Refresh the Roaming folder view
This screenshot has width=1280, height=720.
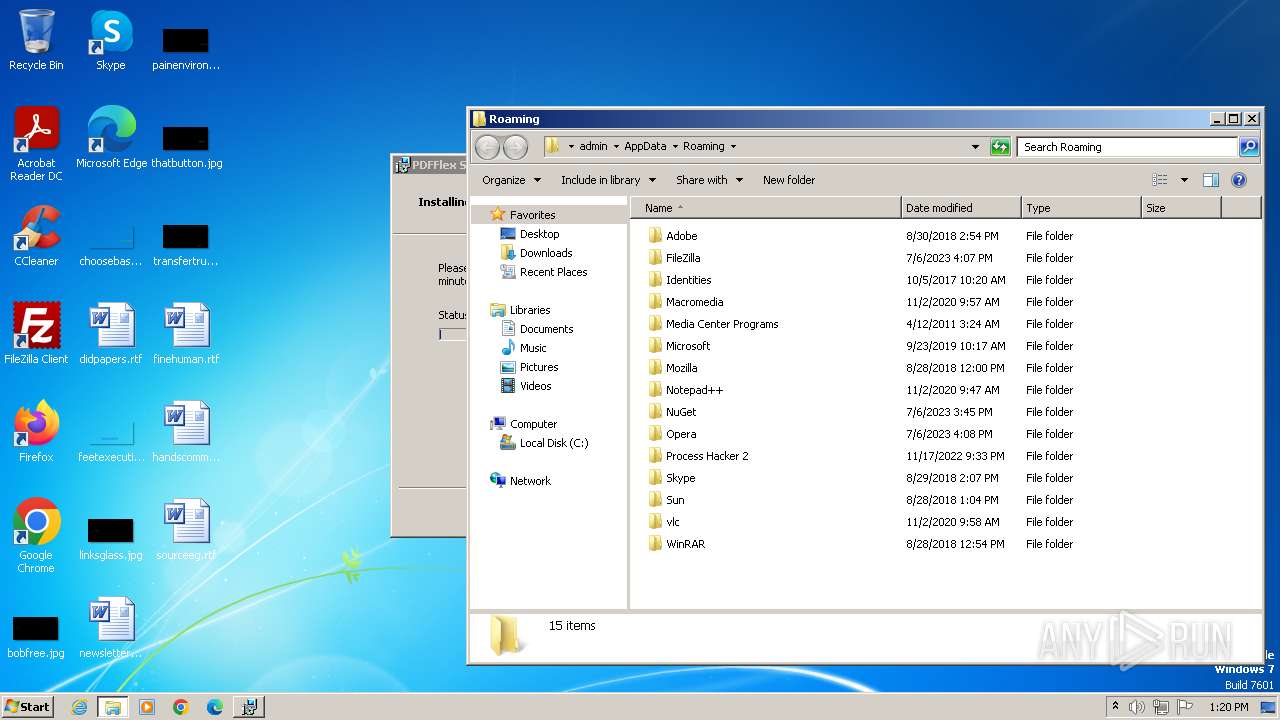coord(1000,147)
